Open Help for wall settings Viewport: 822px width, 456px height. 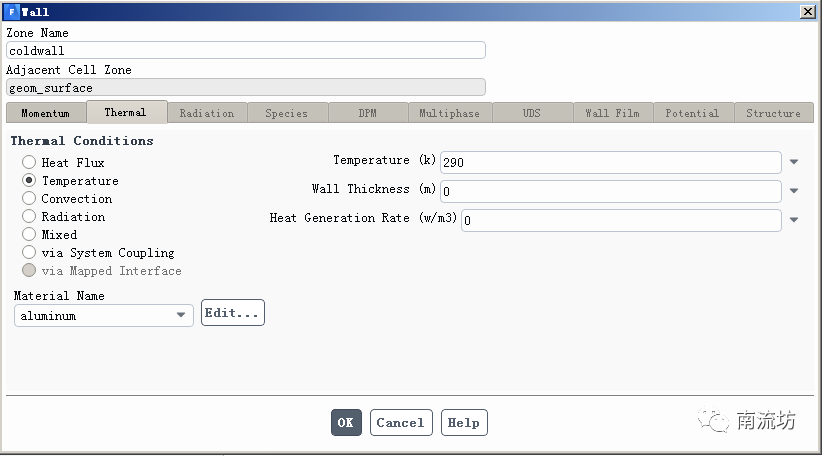point(463,423)
